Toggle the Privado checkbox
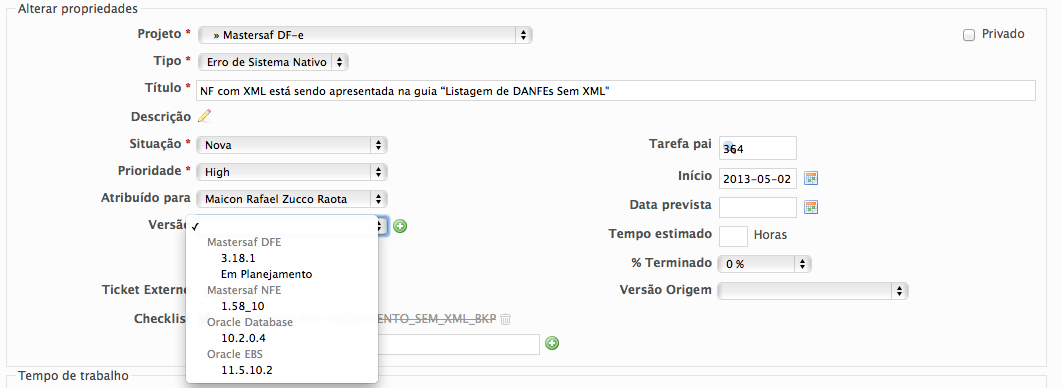Image resolution: width=1062 pixels, height=388 pixels. [969, 35]
